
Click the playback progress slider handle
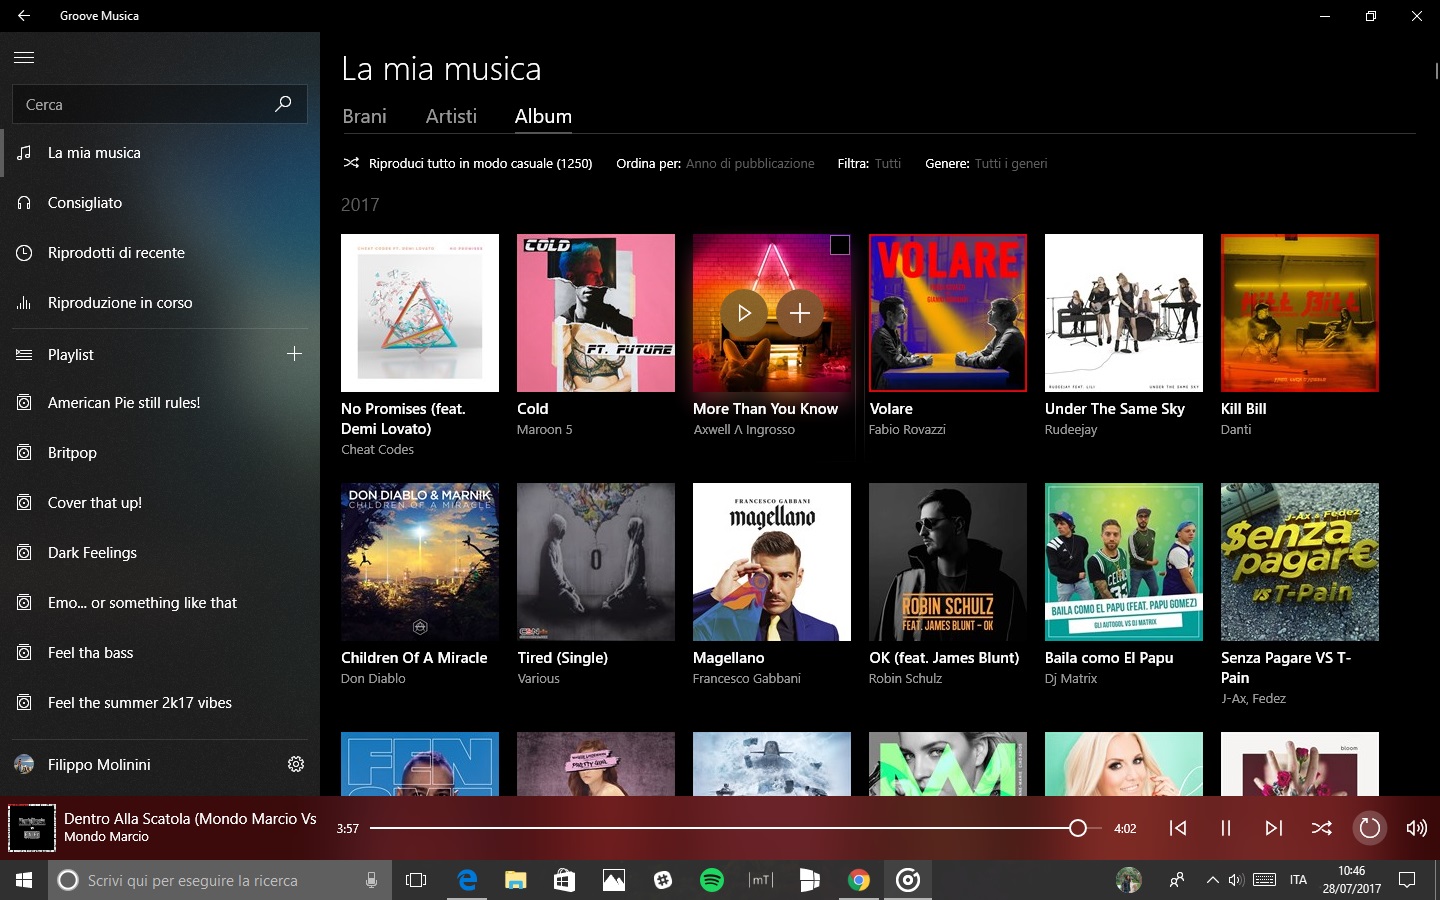click(x=1077, y=828)
